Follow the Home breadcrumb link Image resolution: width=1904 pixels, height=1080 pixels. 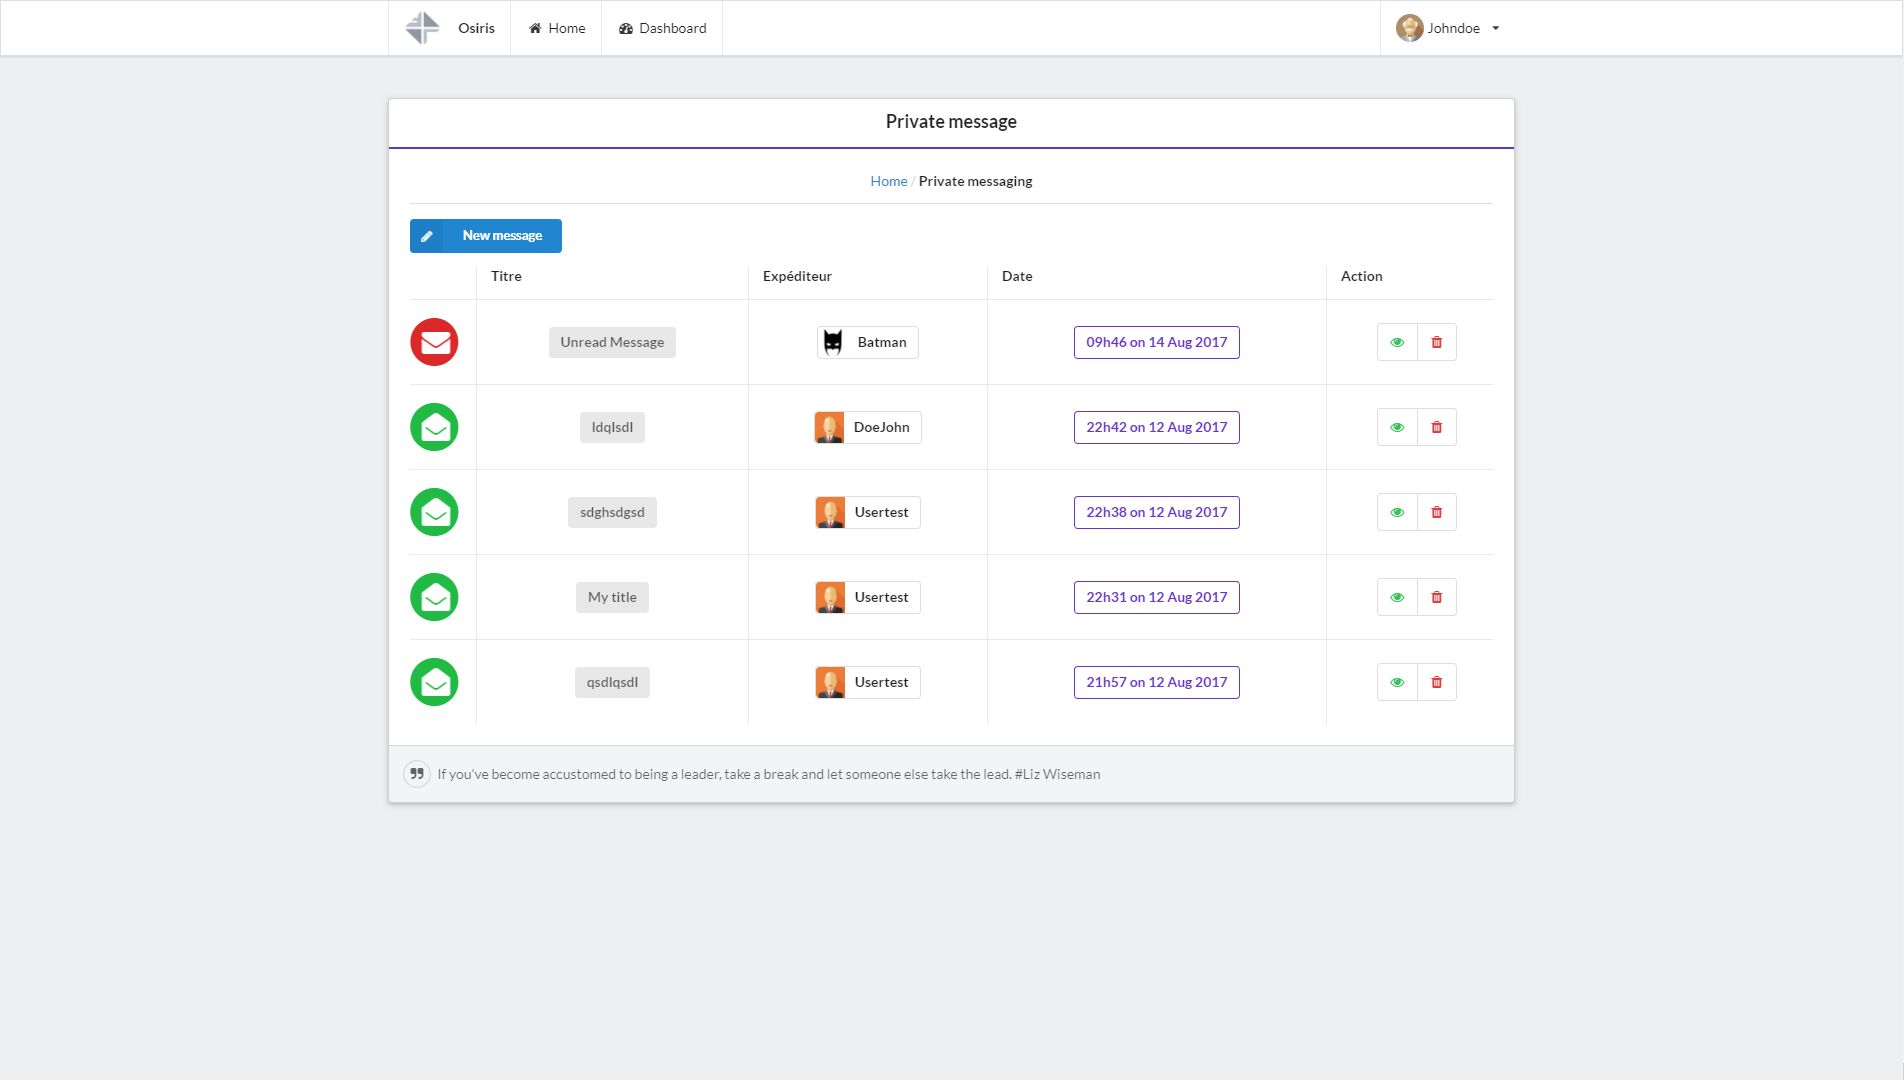coord(888,181)
